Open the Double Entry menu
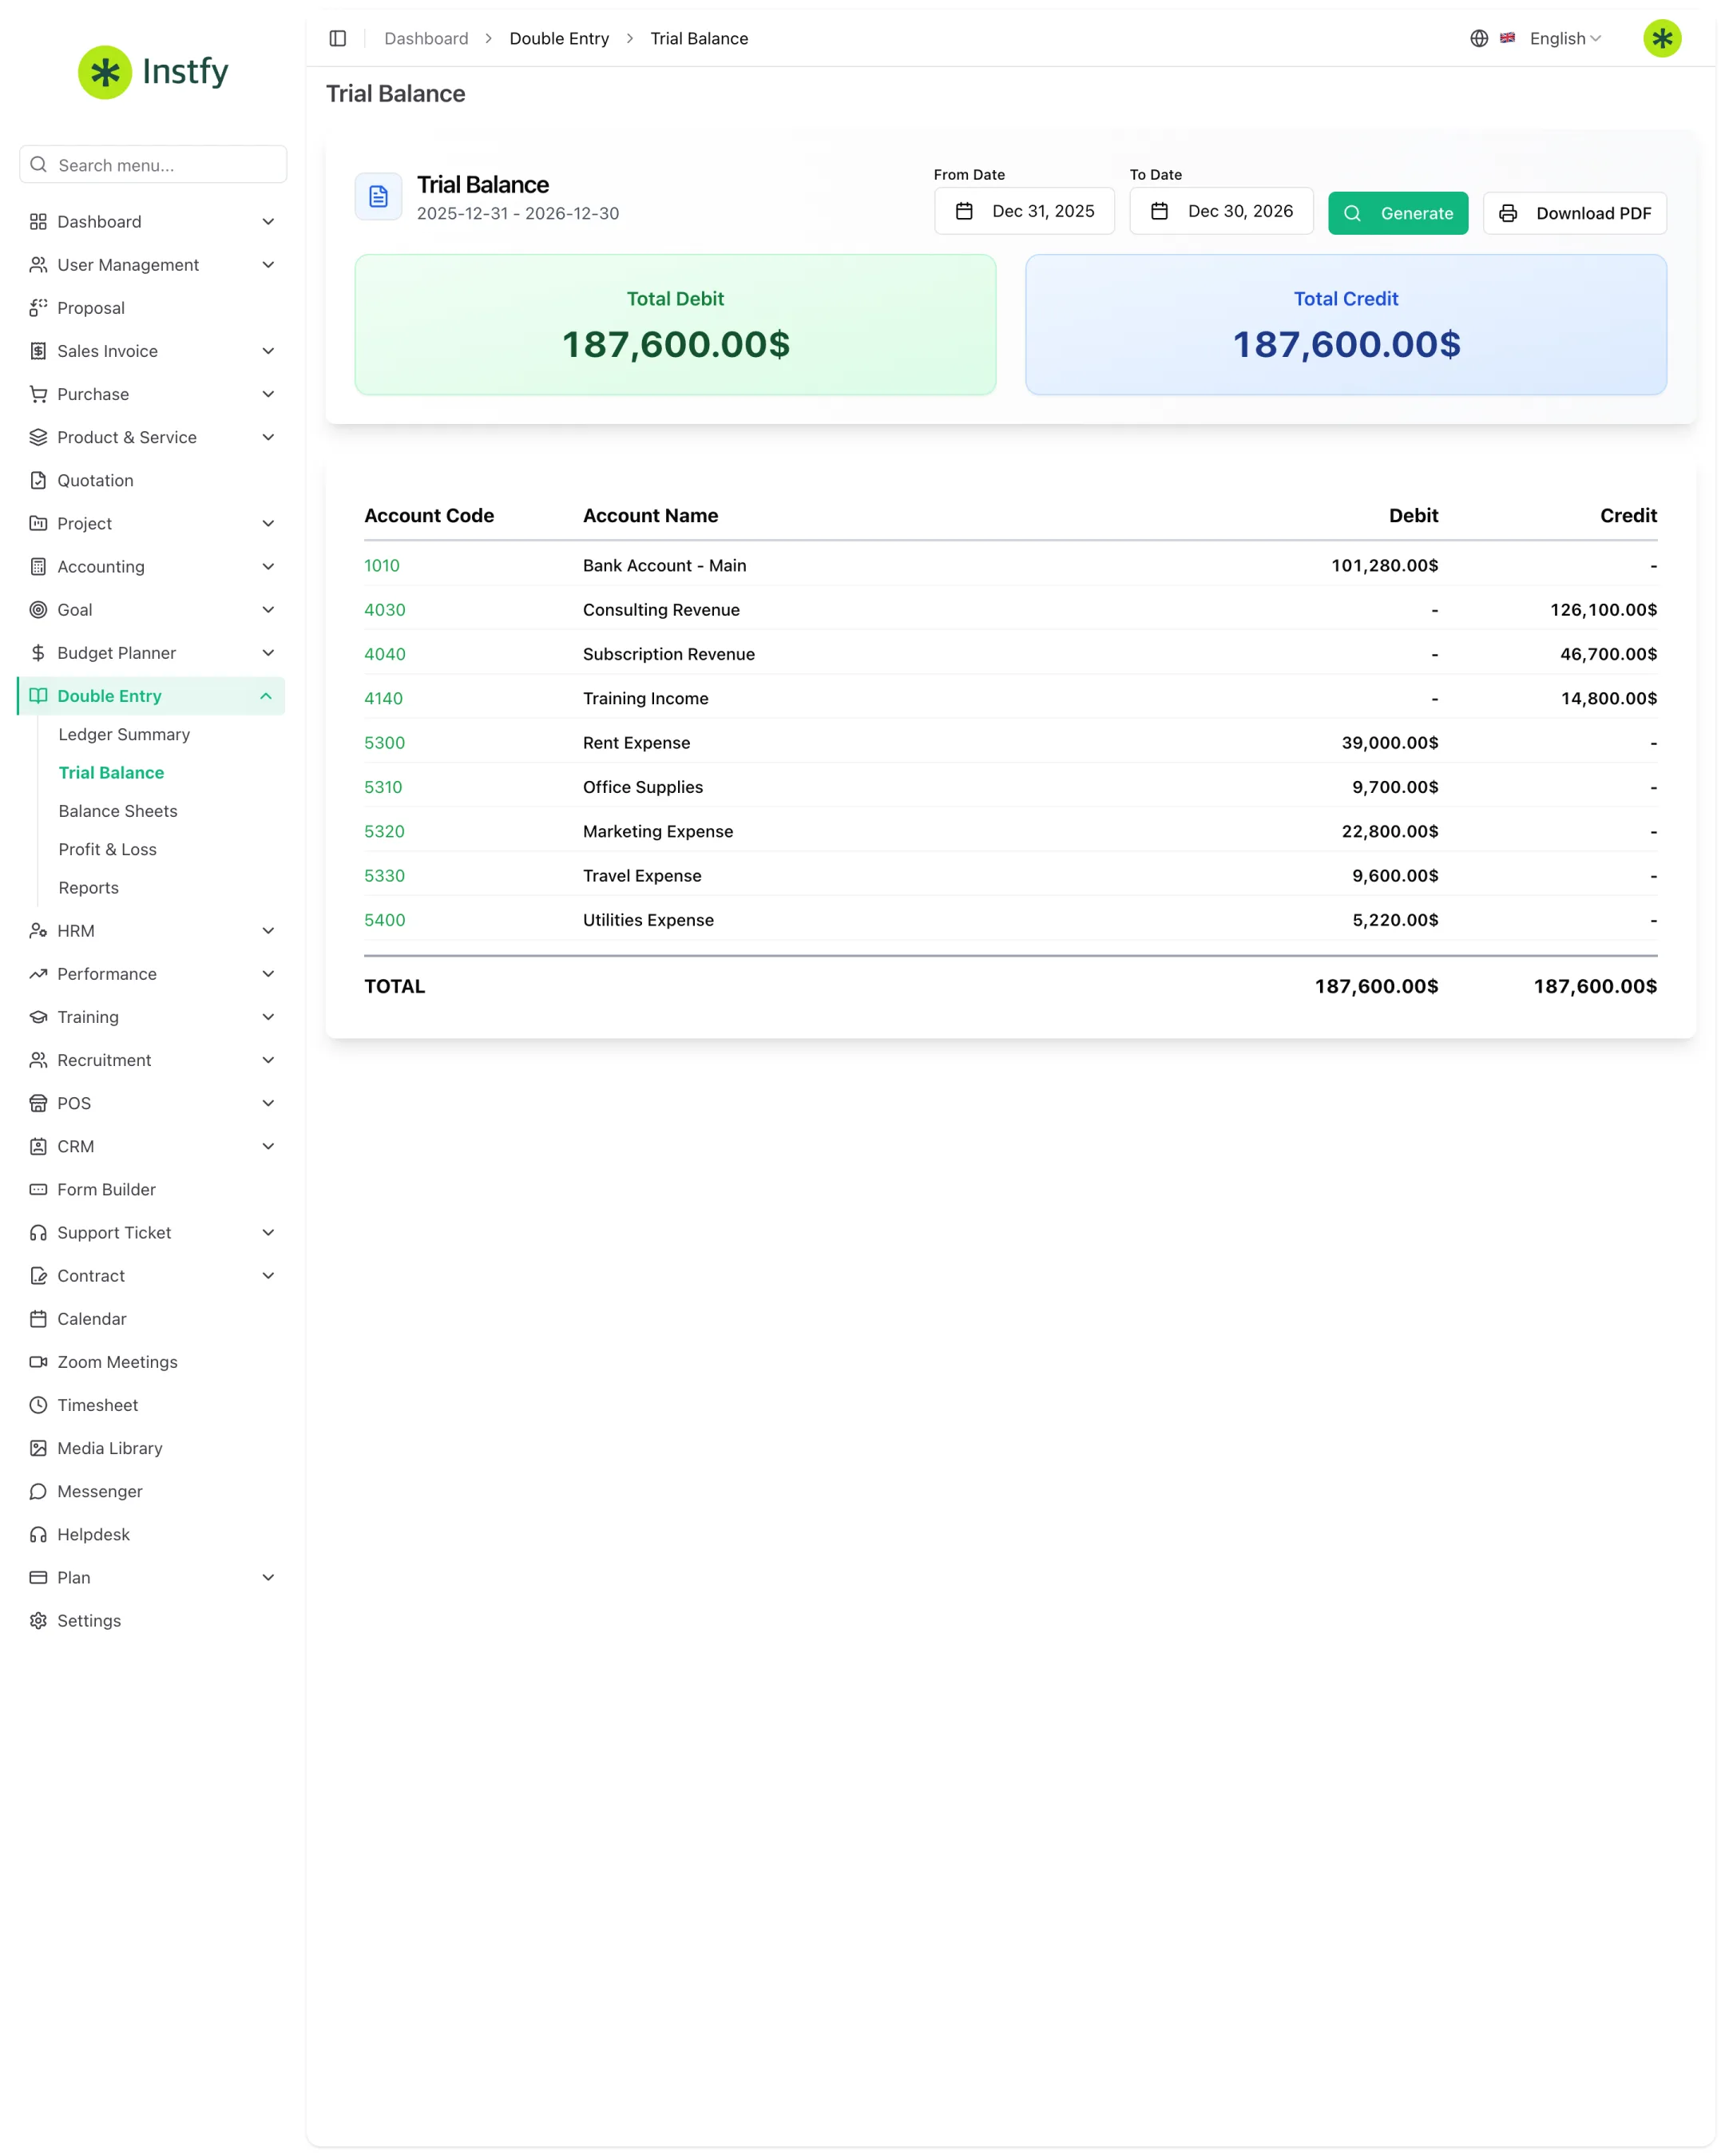The image size is (1725, 2156). tap(151, 696)
